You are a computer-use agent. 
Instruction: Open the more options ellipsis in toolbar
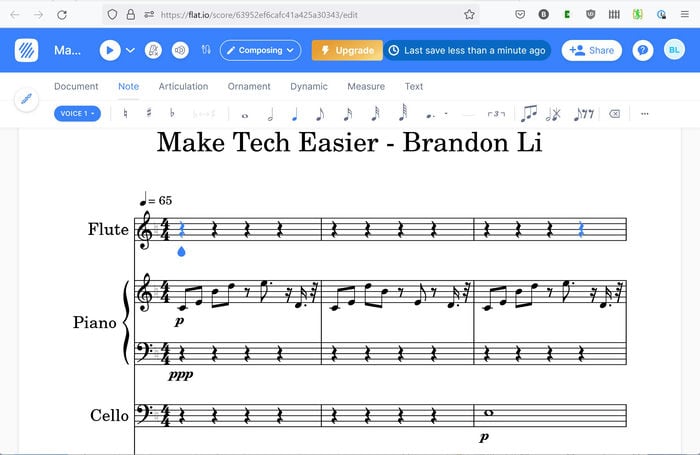click(x=645, y=114)
